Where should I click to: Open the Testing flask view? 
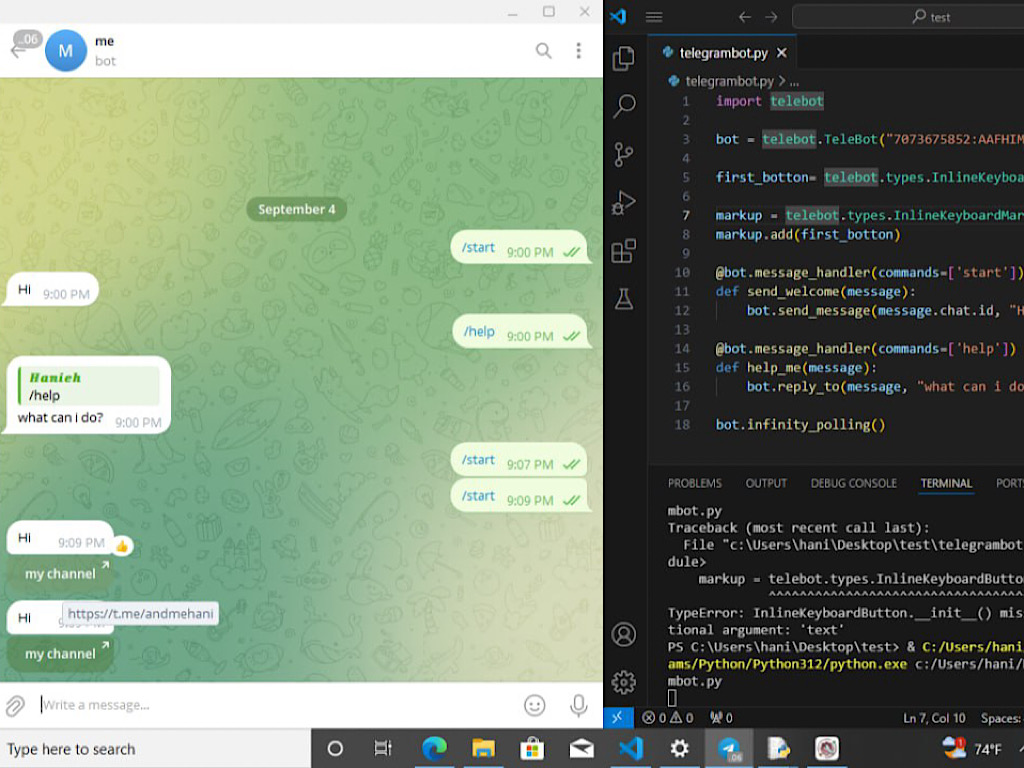624,299
